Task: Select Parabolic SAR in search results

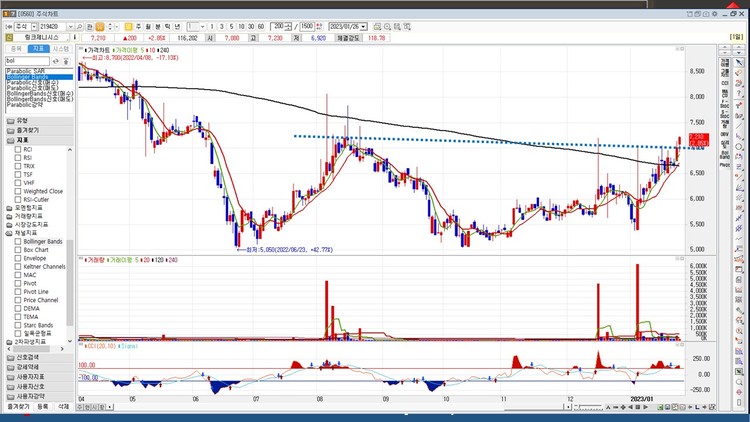Action: (39, 71)
